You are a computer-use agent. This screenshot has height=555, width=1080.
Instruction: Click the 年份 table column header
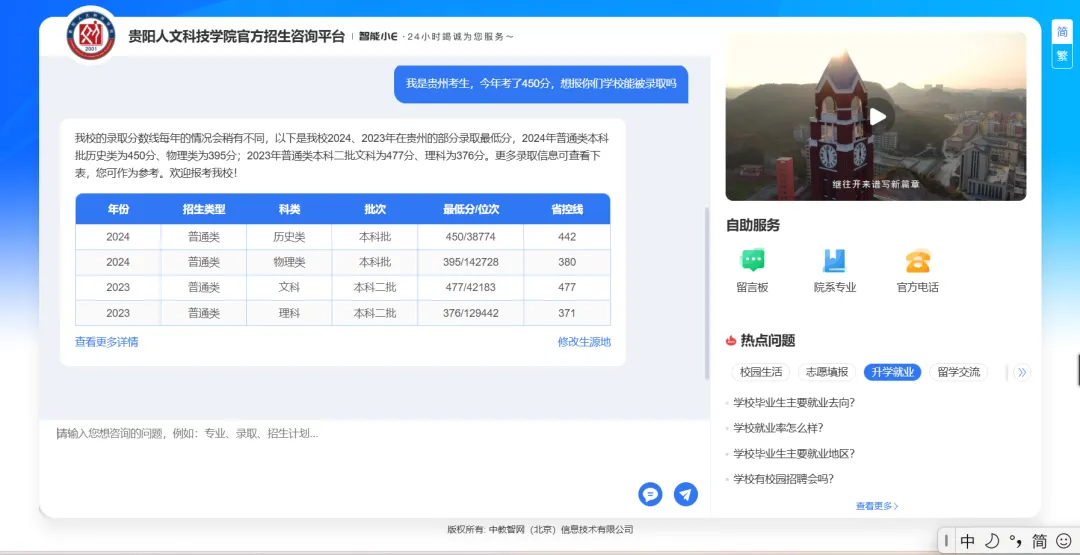click(118, 209)
